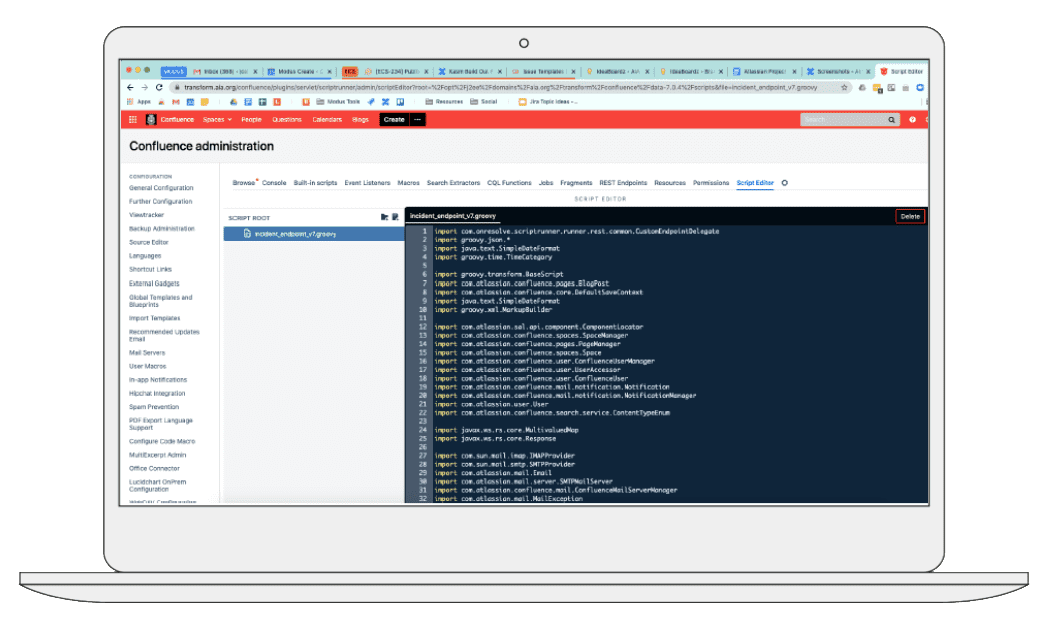
Task: Click the Delete button in editor
Action: tap(910, 217)
